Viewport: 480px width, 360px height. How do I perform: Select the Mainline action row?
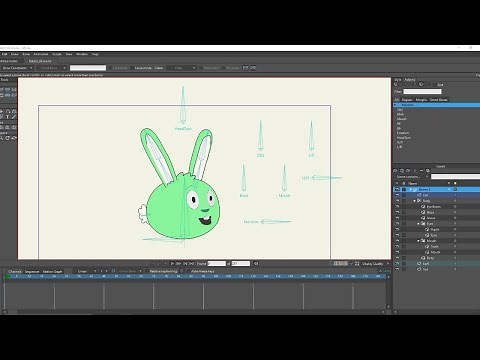click(437, 105)
